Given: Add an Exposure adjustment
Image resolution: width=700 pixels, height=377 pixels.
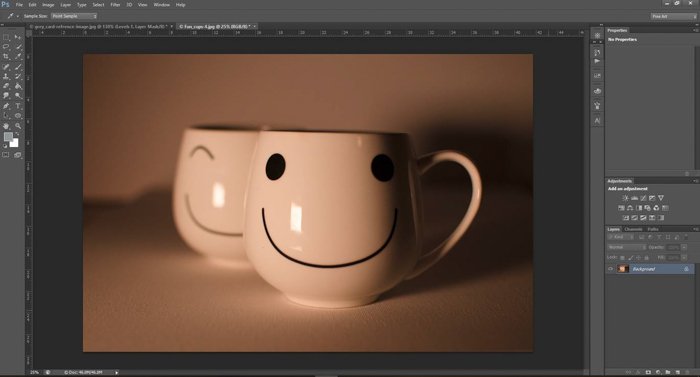Looking at the screenshot, I should tap(652, 198).
